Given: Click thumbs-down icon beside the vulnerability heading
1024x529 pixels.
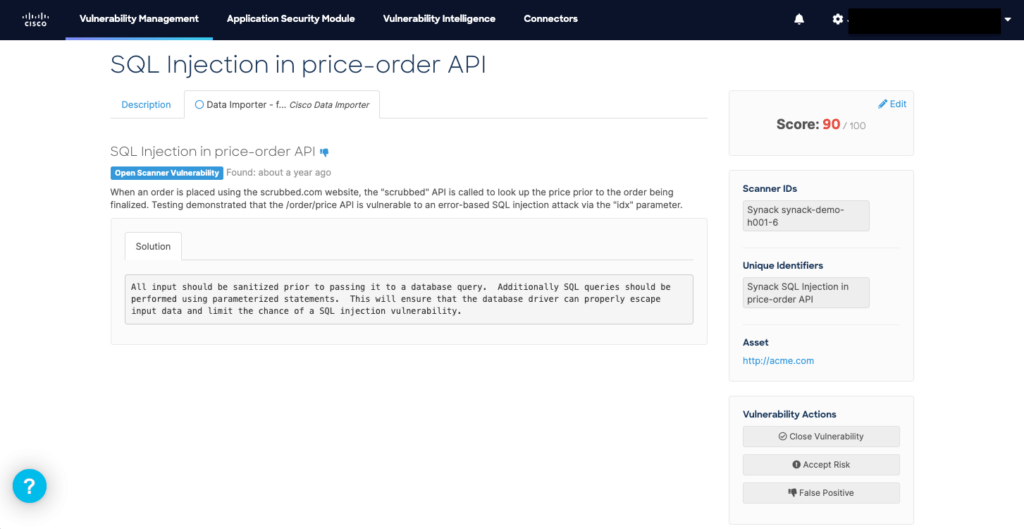Looking at the screenshot, I should tap(324, 152).
